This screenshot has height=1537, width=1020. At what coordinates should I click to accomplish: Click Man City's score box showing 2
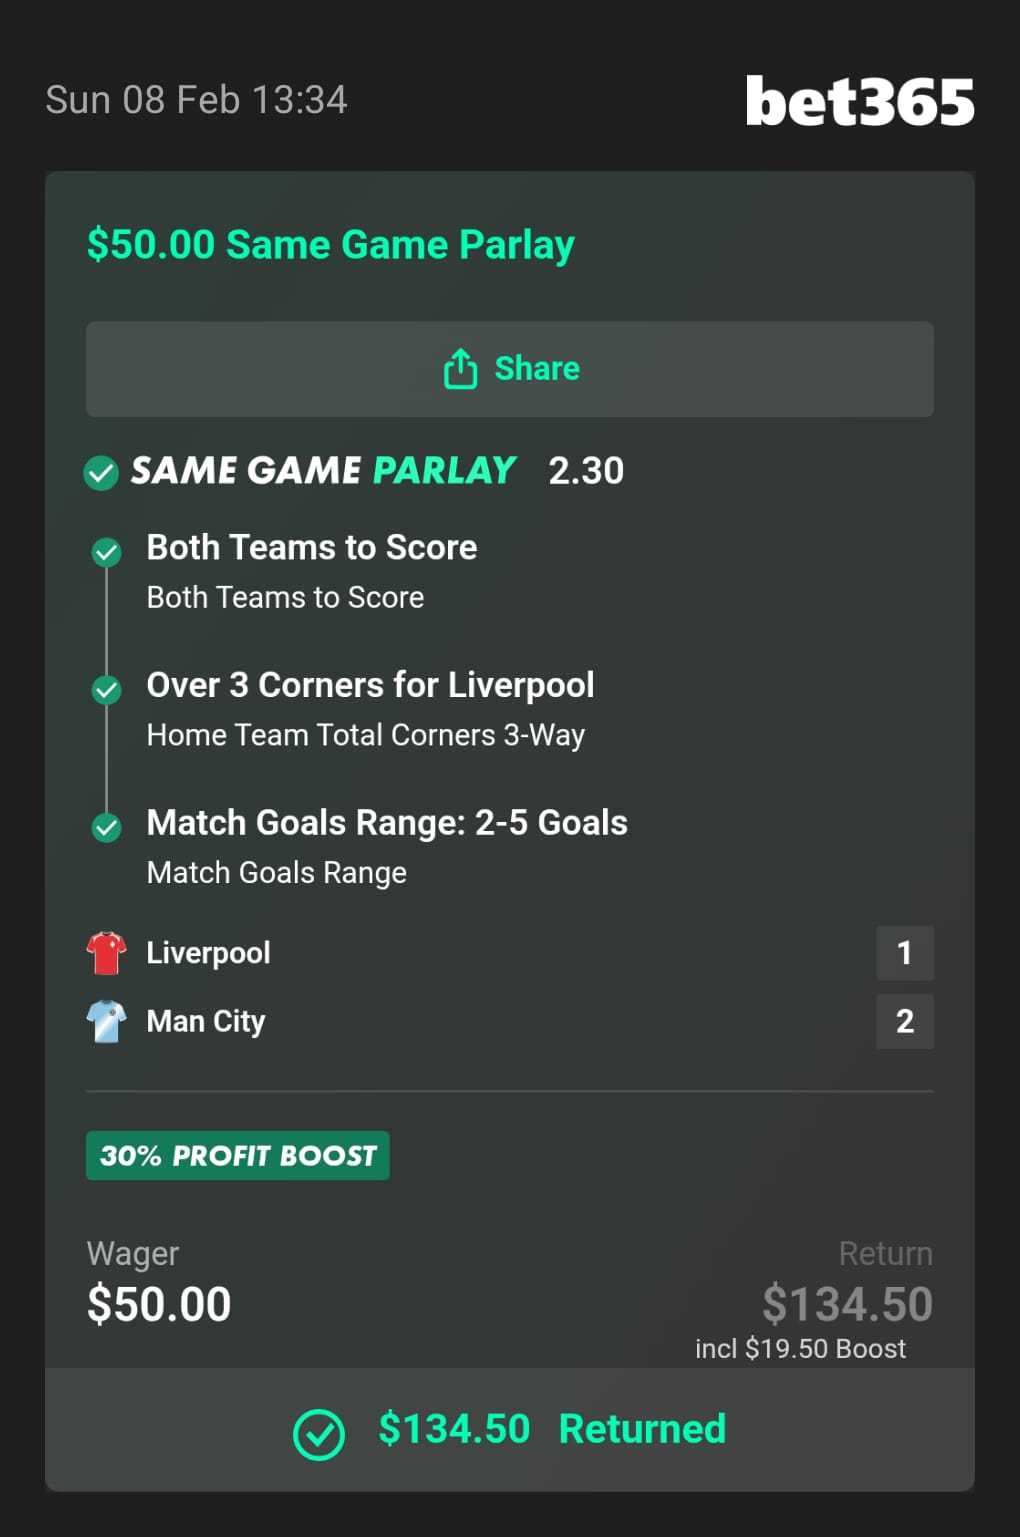click(x=905, y=1021)
